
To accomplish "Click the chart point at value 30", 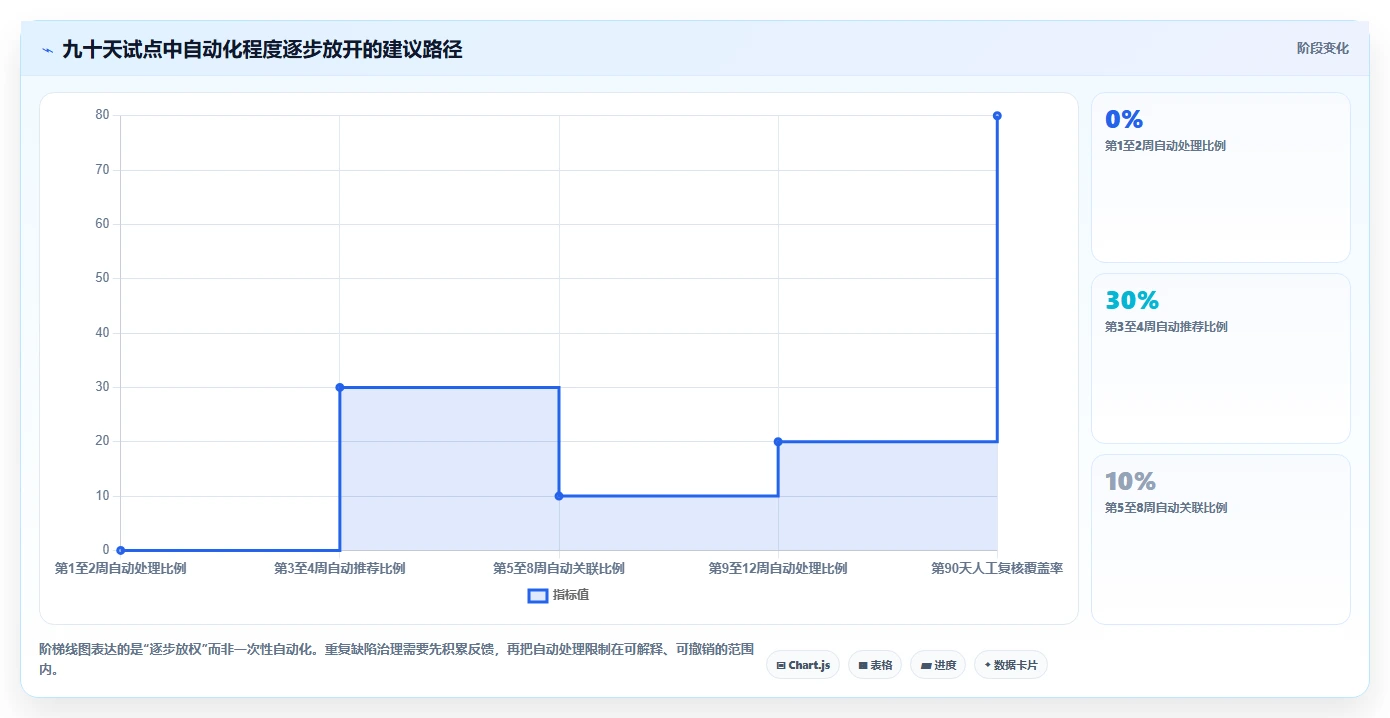I will pyautogui.click(x=340, y=387).
